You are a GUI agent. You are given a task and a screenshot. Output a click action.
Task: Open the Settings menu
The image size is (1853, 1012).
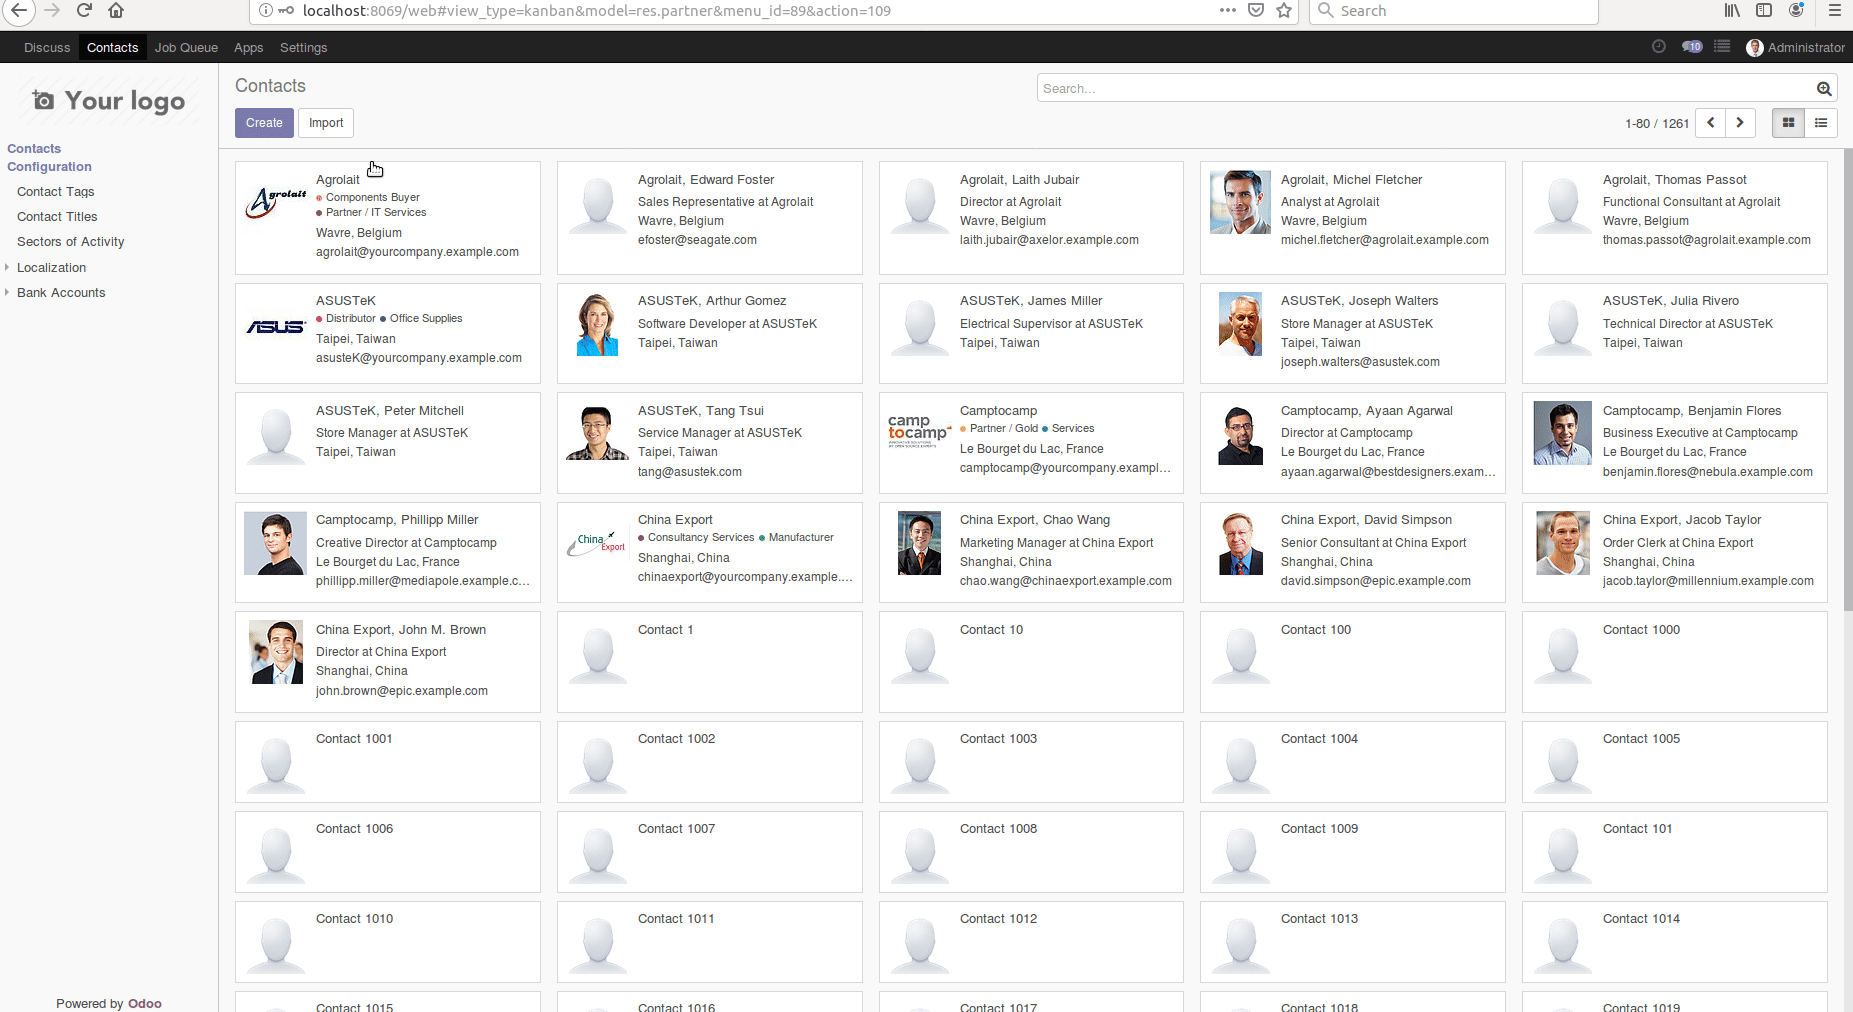(303, 47)
